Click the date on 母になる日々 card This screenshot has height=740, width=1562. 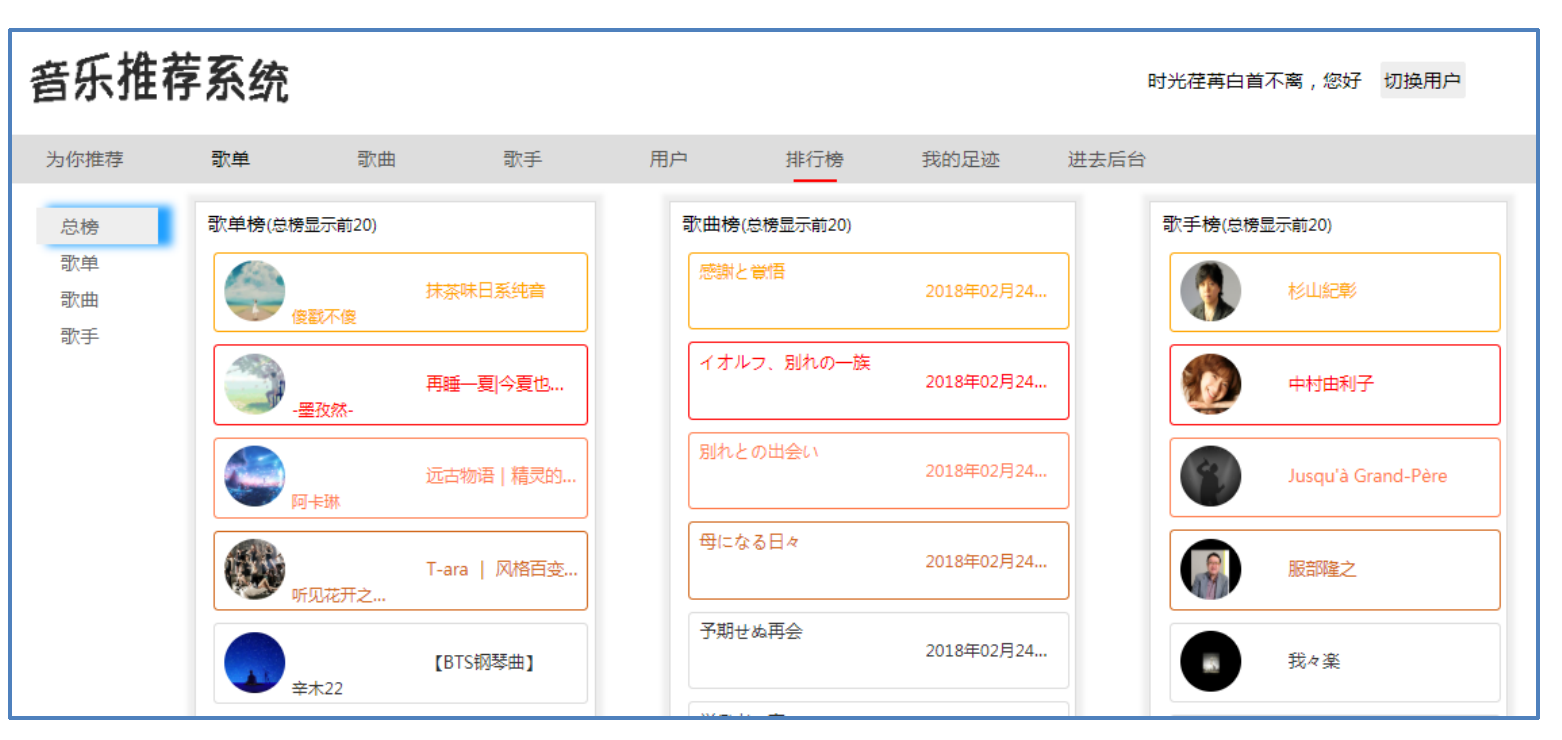[x=986, y=561]
